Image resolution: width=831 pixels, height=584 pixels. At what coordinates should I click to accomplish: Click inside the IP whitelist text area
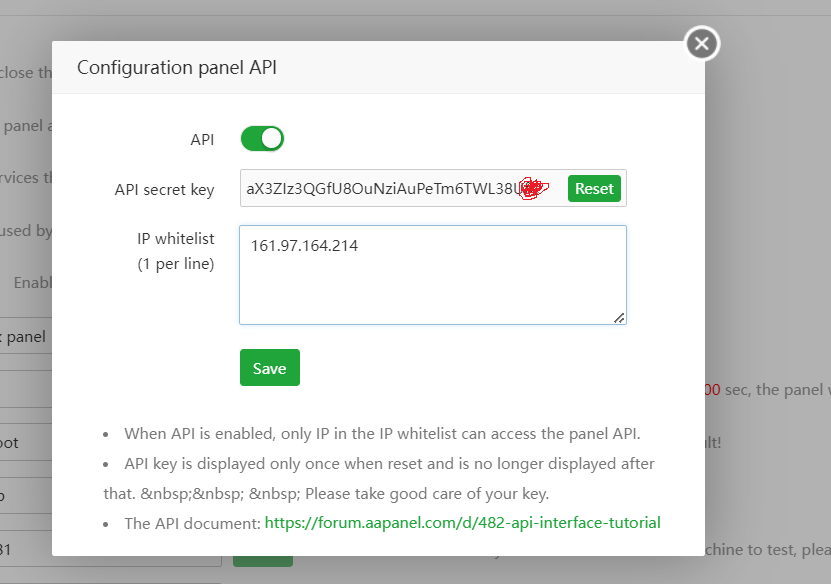click(x=432, y=285)
